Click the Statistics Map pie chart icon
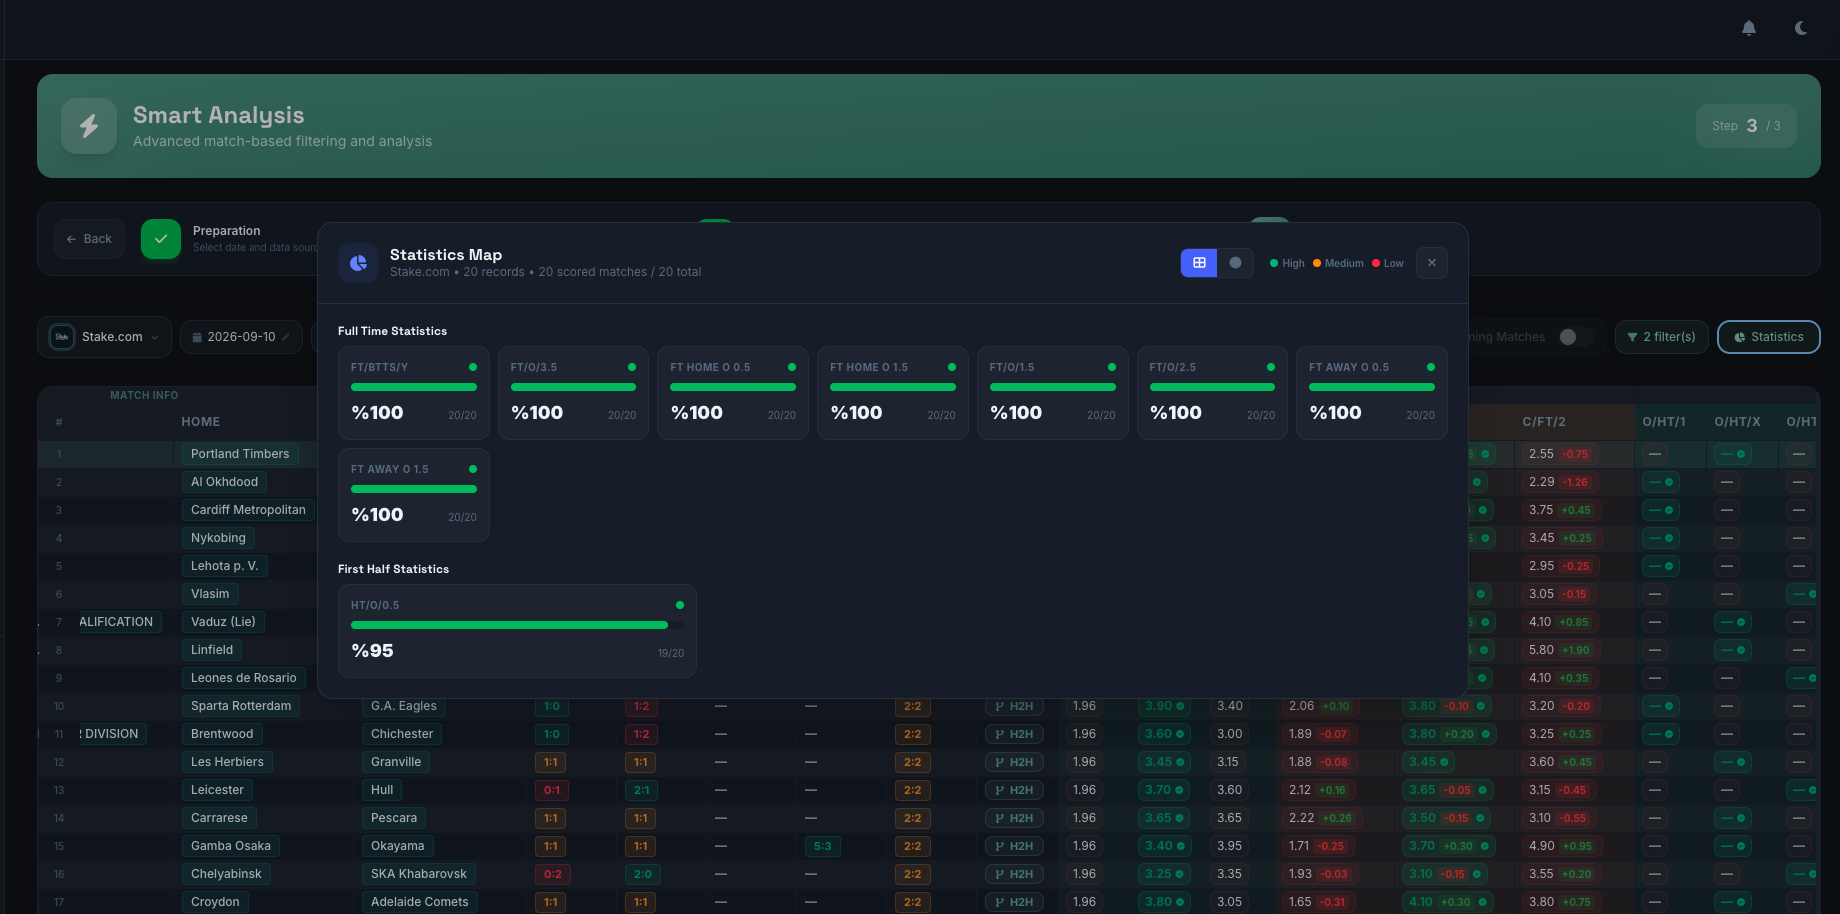Image resolution: width=1840 pixels, height=914 pixels. pos(358,263)
